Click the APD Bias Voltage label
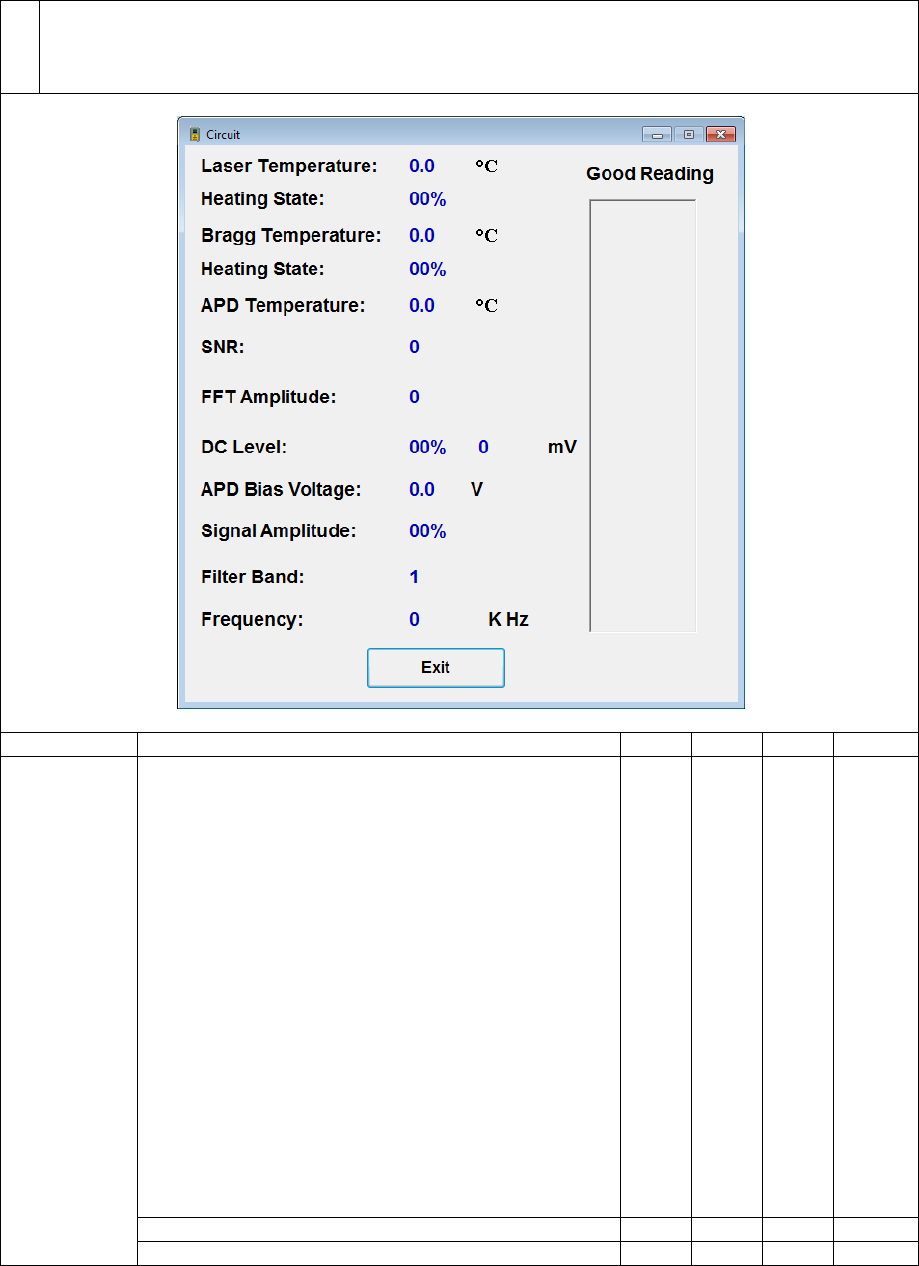The width and height of the screenshot is (919, 1266). point(281,490)
